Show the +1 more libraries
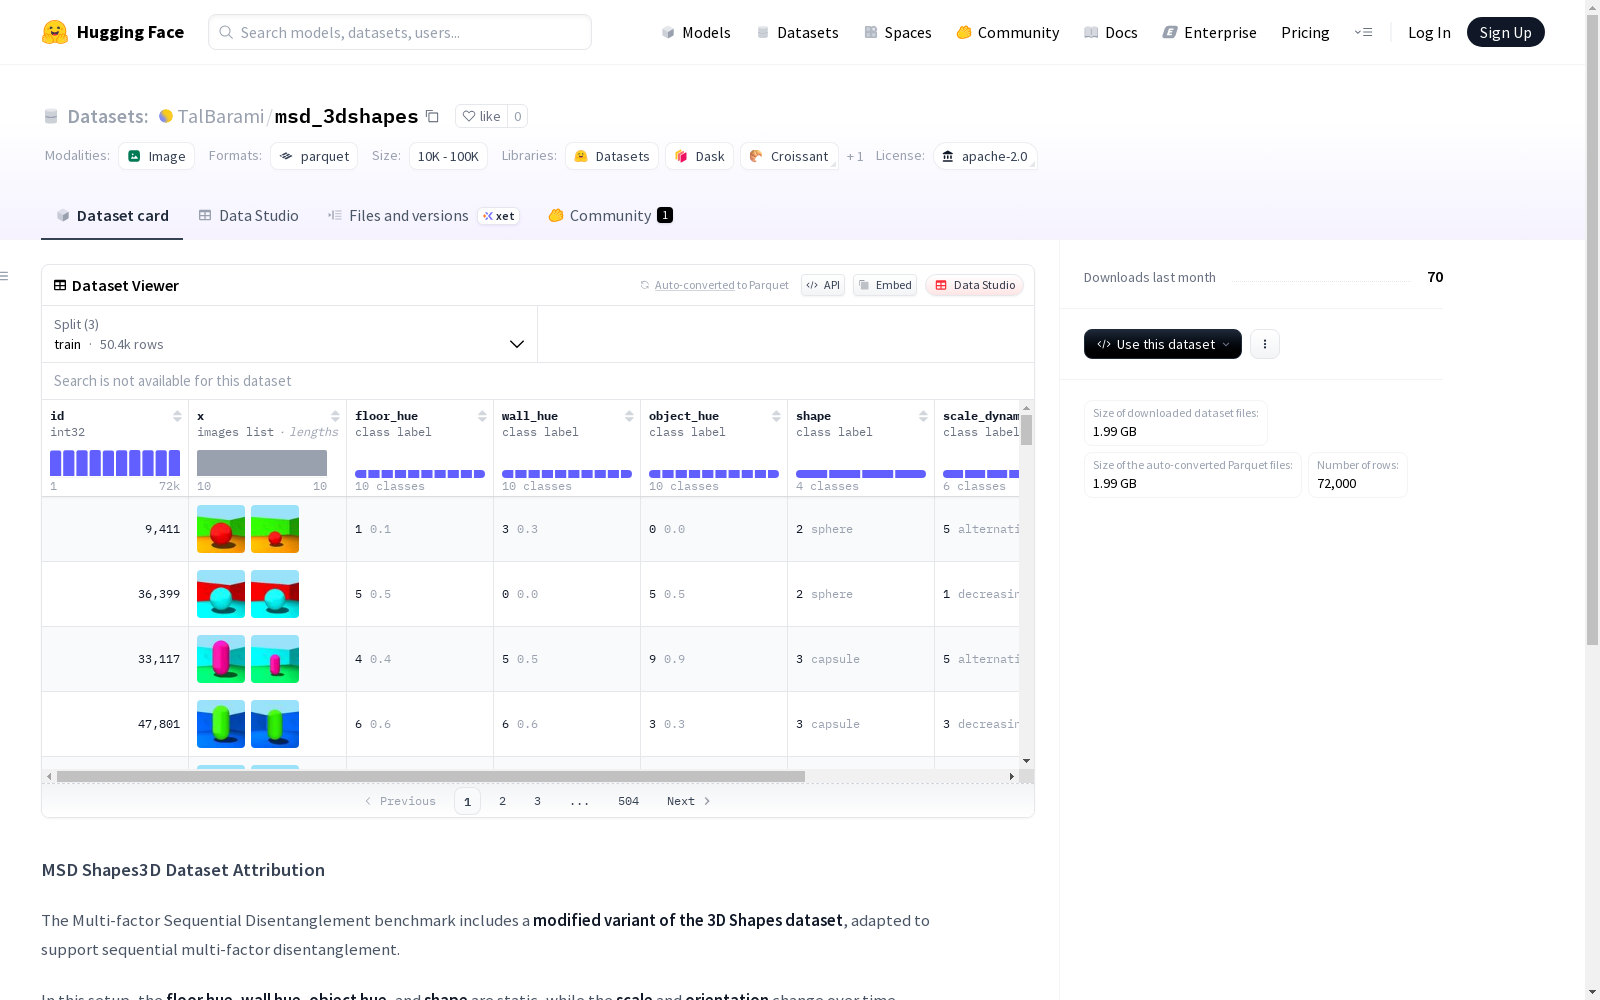1600x1000 pixels. tap(855, 156)
